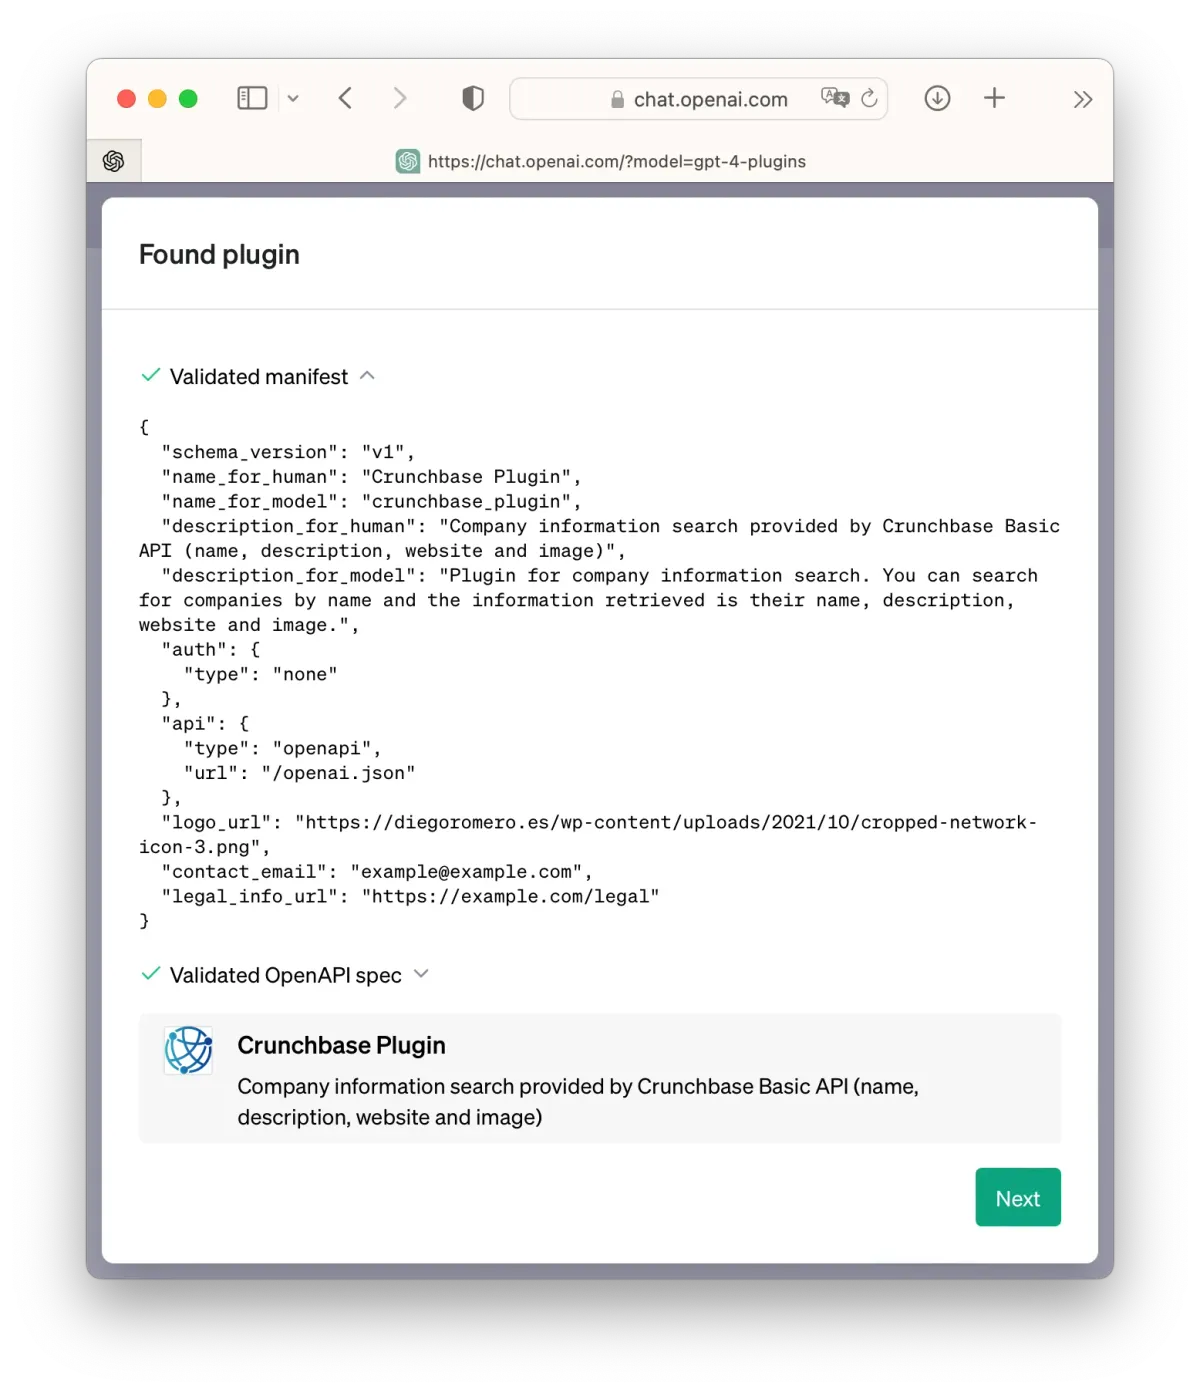Click the address bar URL field
The height and width of the screenshot is (1393, 1200).
(710, 99)
